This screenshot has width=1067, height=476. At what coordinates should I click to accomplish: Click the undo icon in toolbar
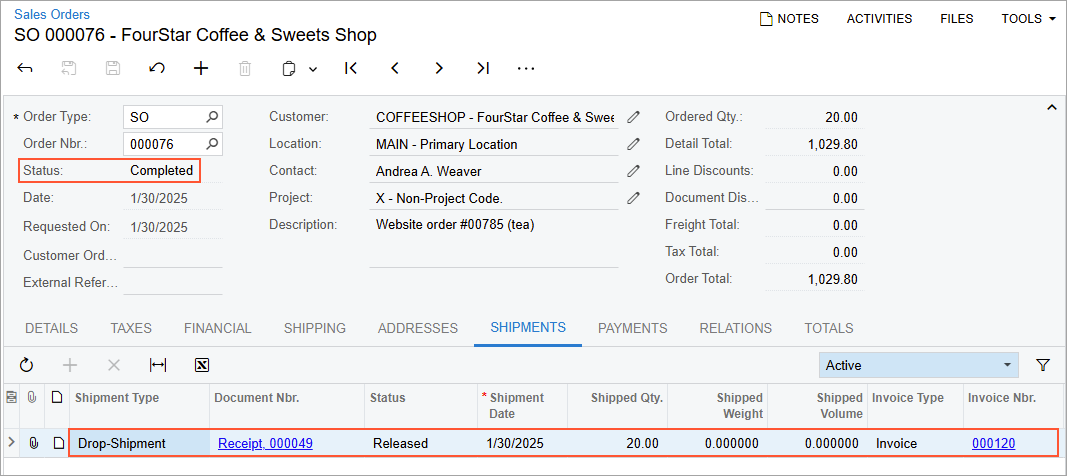tap(157, 68)
